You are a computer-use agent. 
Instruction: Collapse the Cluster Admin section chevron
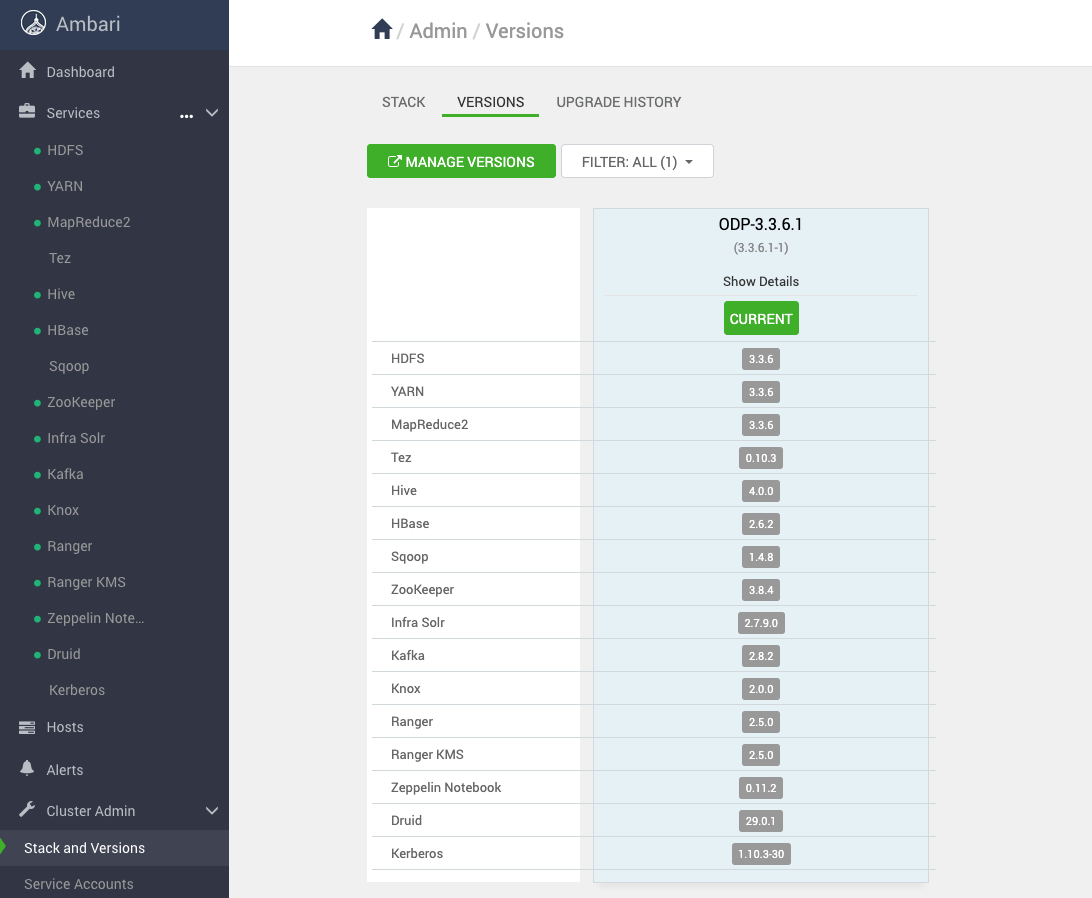(212, 810)
